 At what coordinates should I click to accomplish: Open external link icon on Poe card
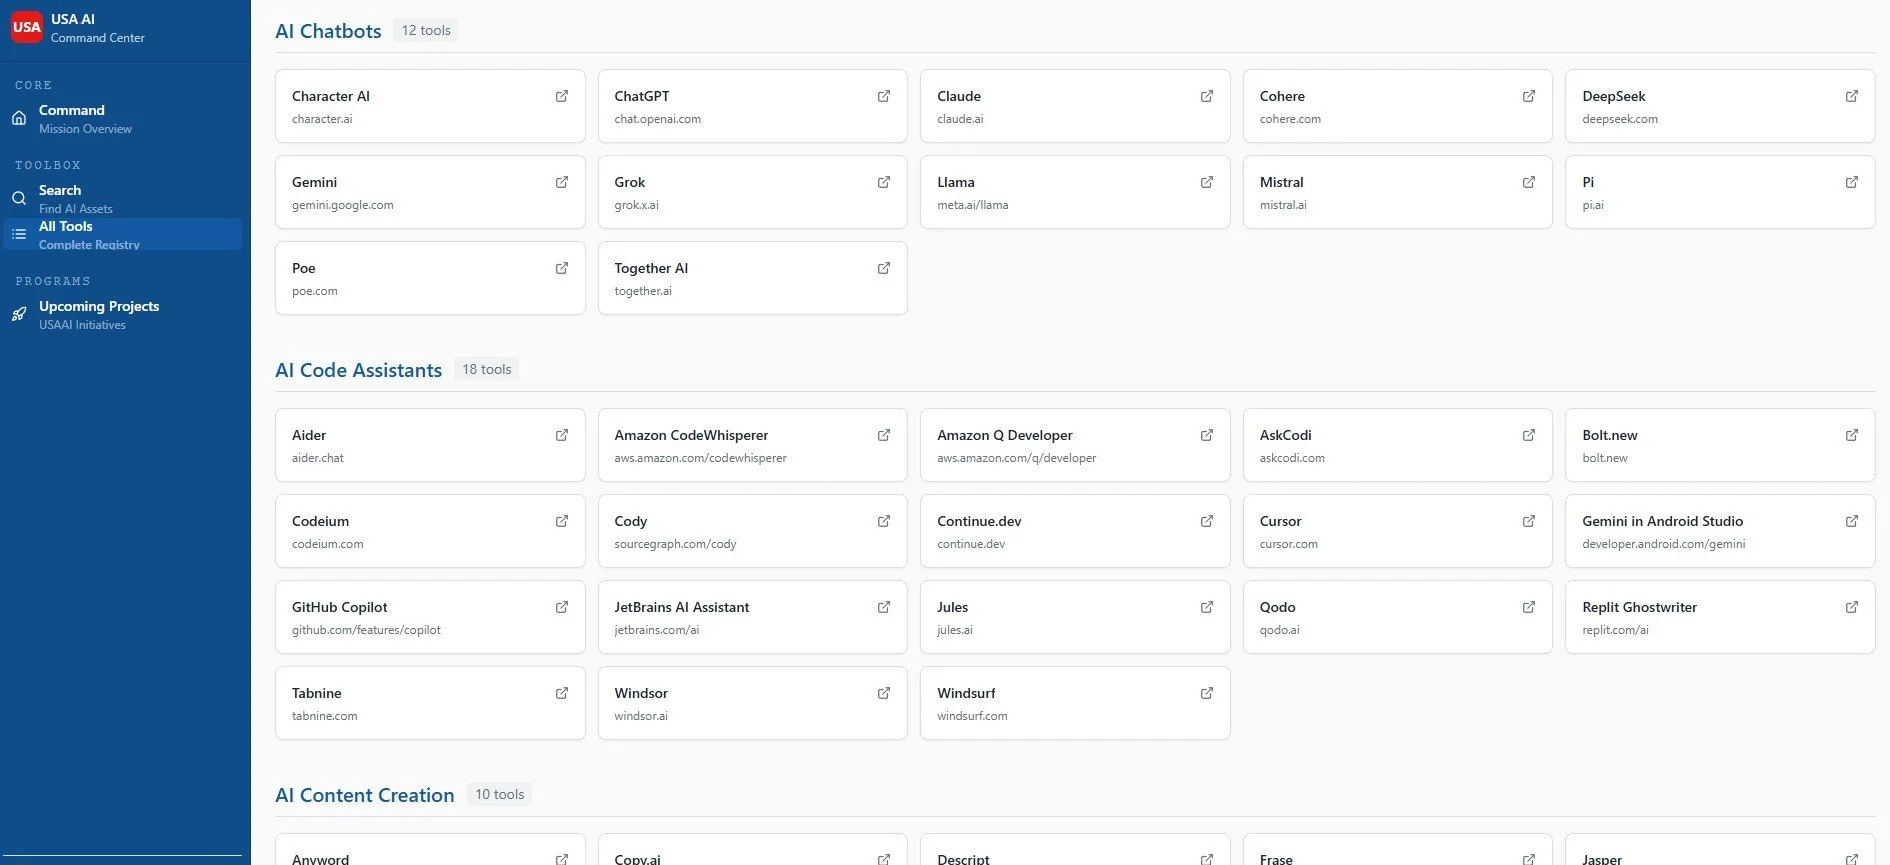click(x=562, y=268)
